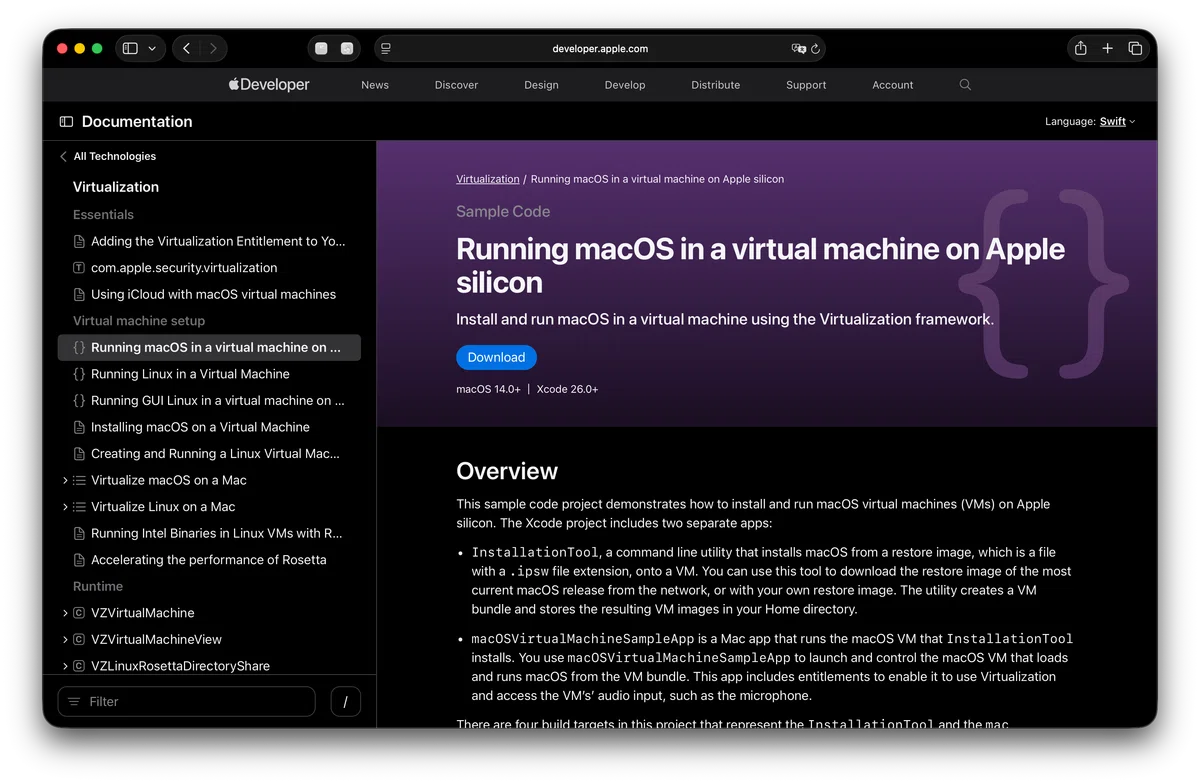Click class icon beside VZVirtualMachine

click(80, 613)
